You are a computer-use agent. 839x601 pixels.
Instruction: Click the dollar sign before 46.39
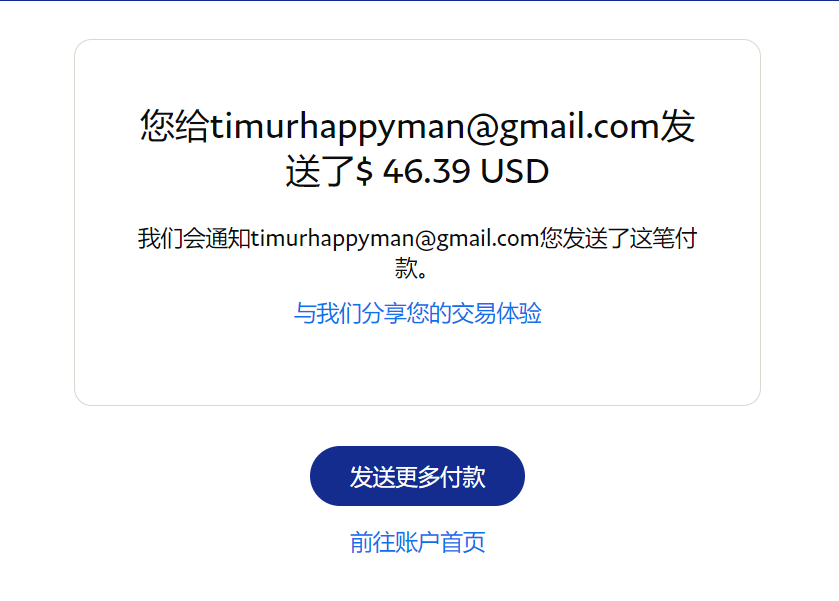coord(364,171)
